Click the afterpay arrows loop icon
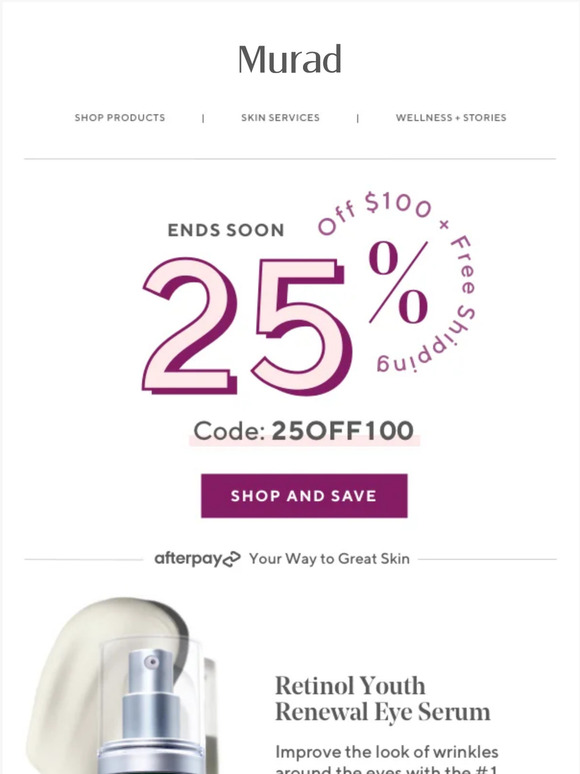The image size is (580, 774). 232,559
